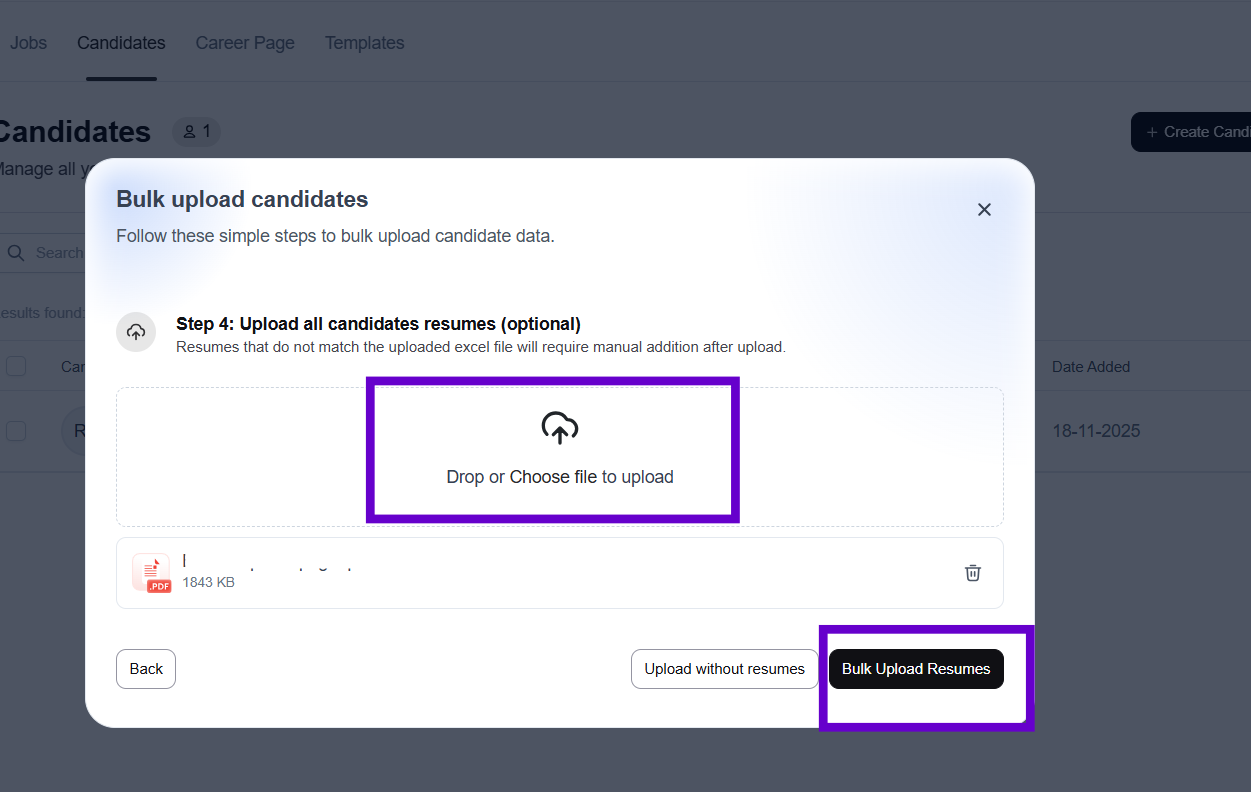This screenshot has height=792, width=1251.
Task: Select the Candidates tab
Action: tap(121, 43)
